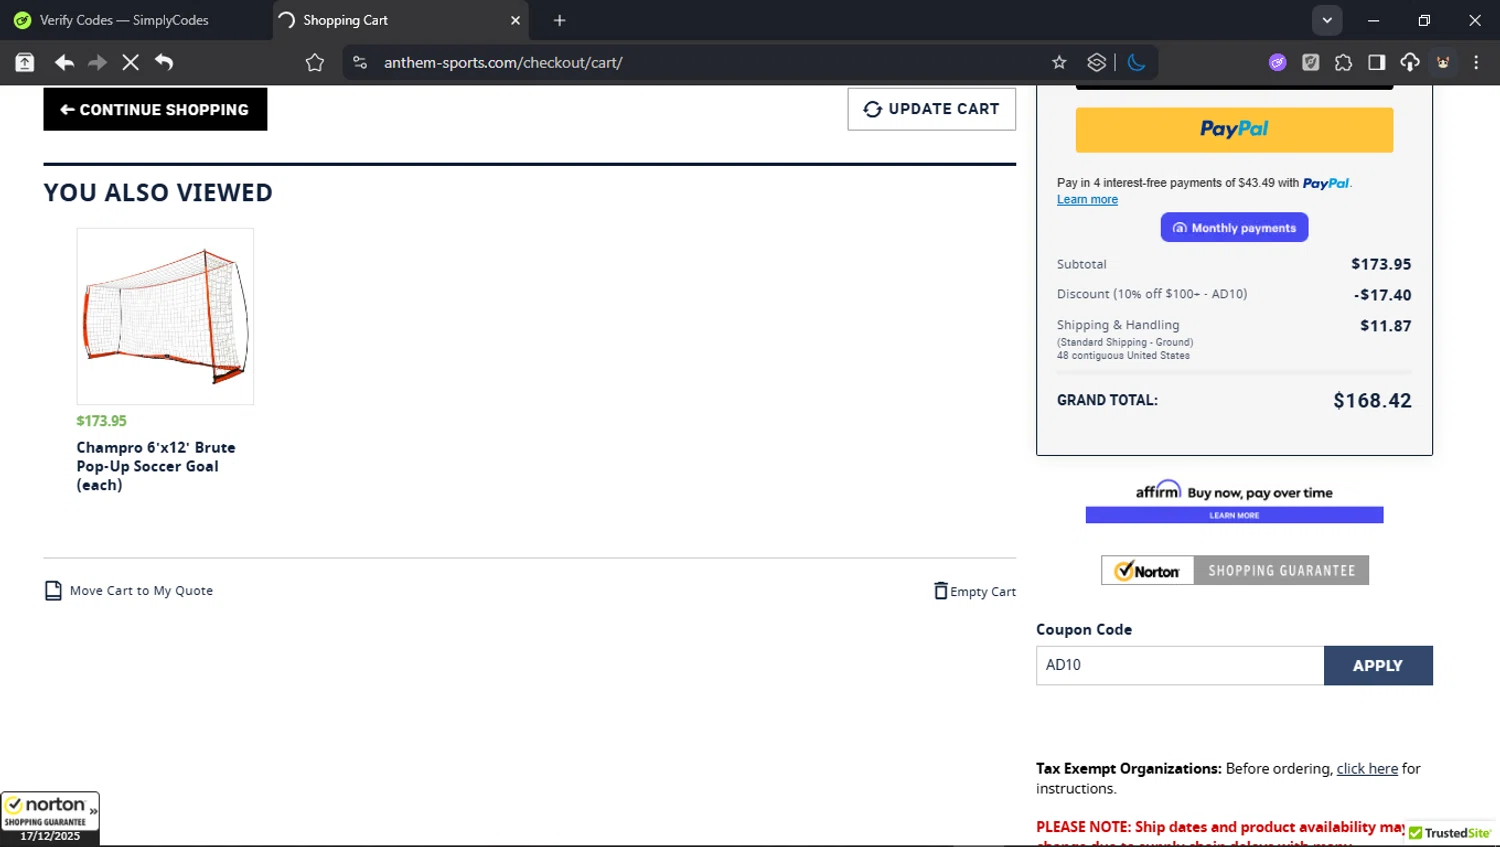Click the discount amount -$17.40
Image resolution: width=1500 pixels, height=847 pixels.
[x=1382, y=295]
